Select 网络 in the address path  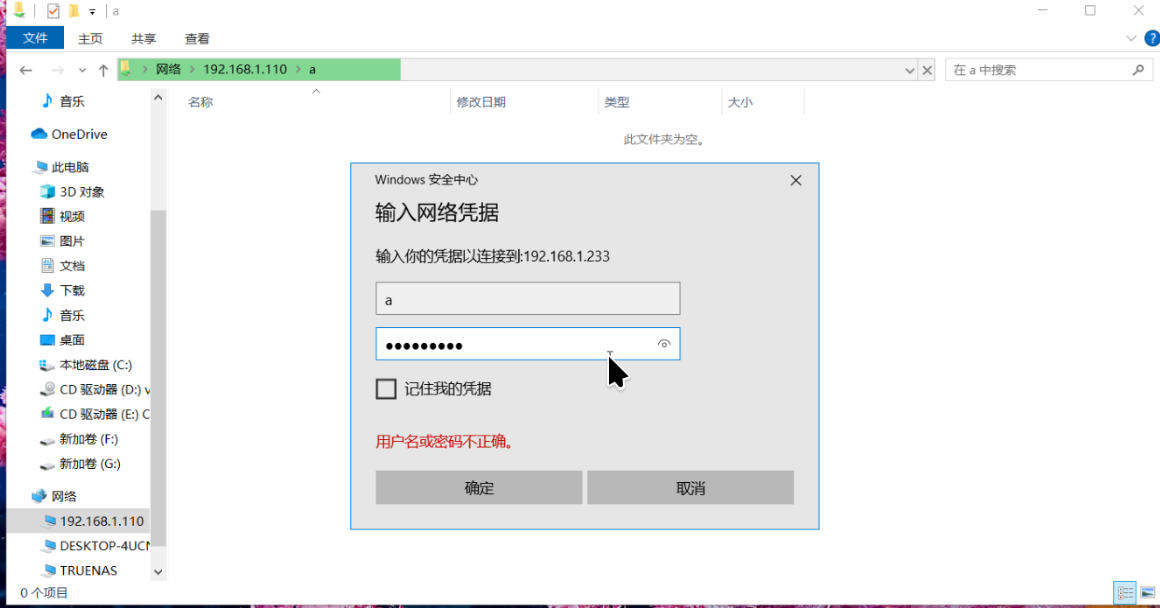click(168, 70)
